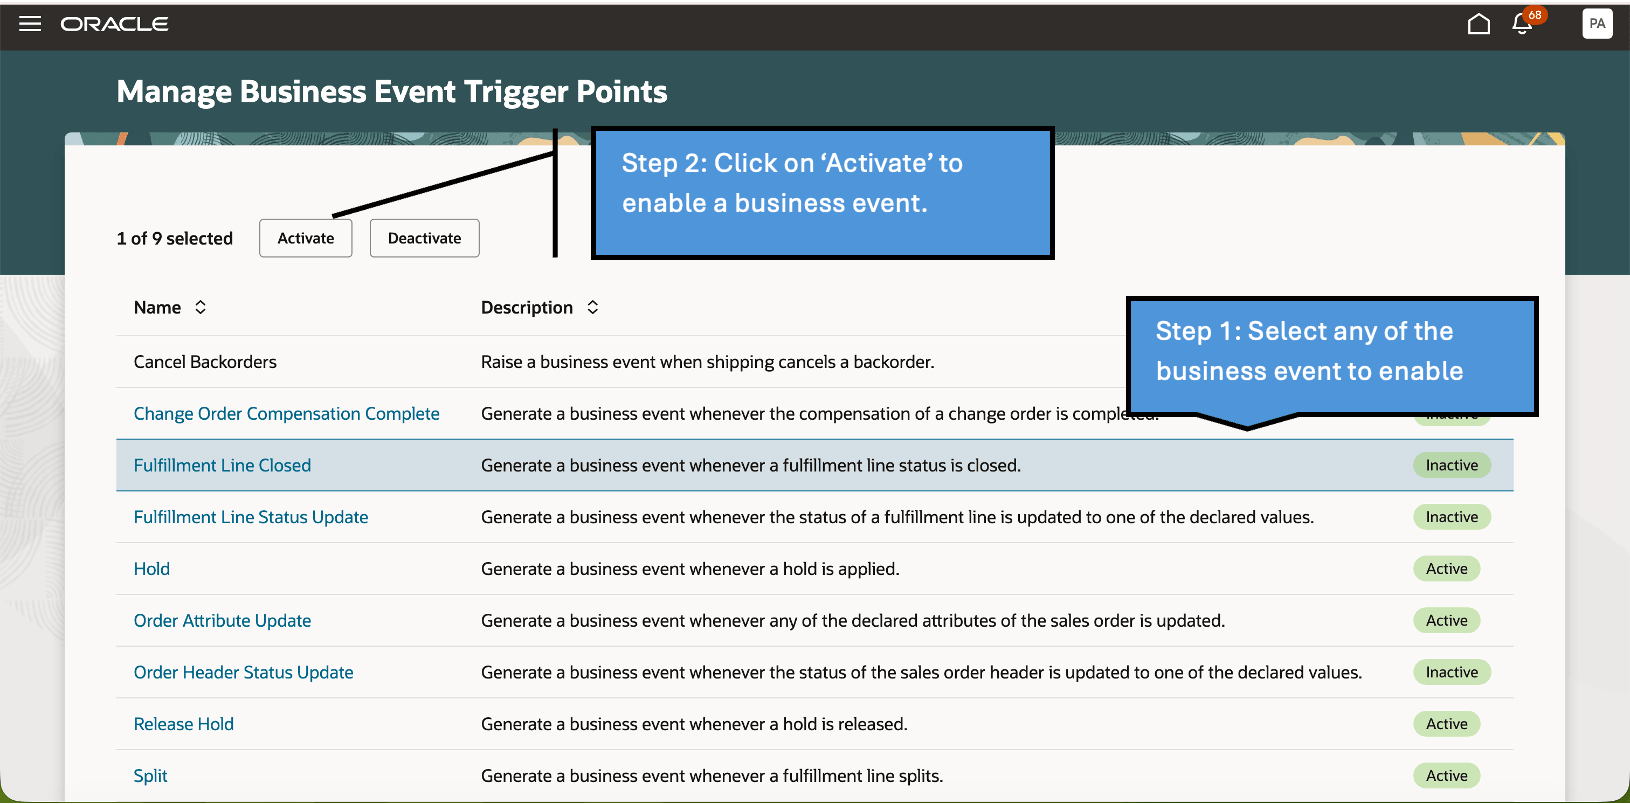The image size is (1630, 804).
Task: Sort table by Name column
Action: tap(200, 307)
